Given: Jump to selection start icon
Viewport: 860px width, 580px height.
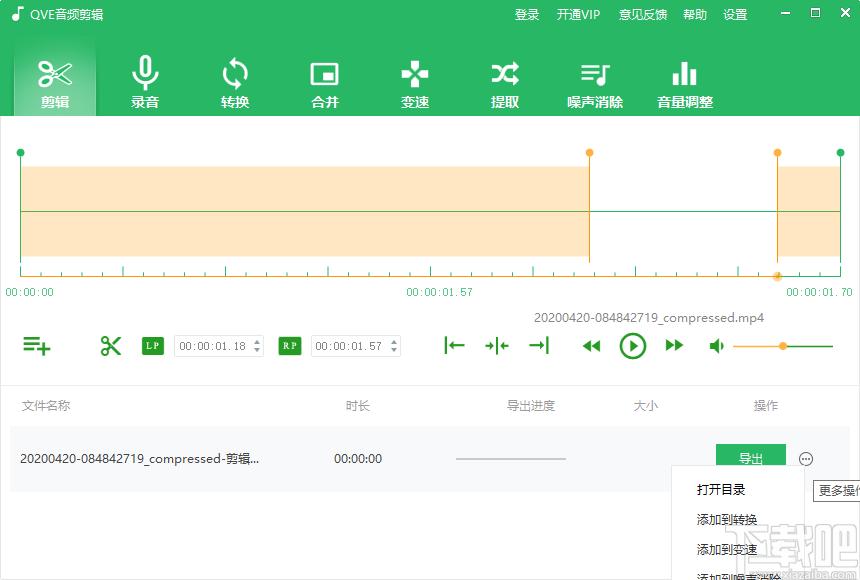Looking at the screenshot, I should (x=454, y=346).
